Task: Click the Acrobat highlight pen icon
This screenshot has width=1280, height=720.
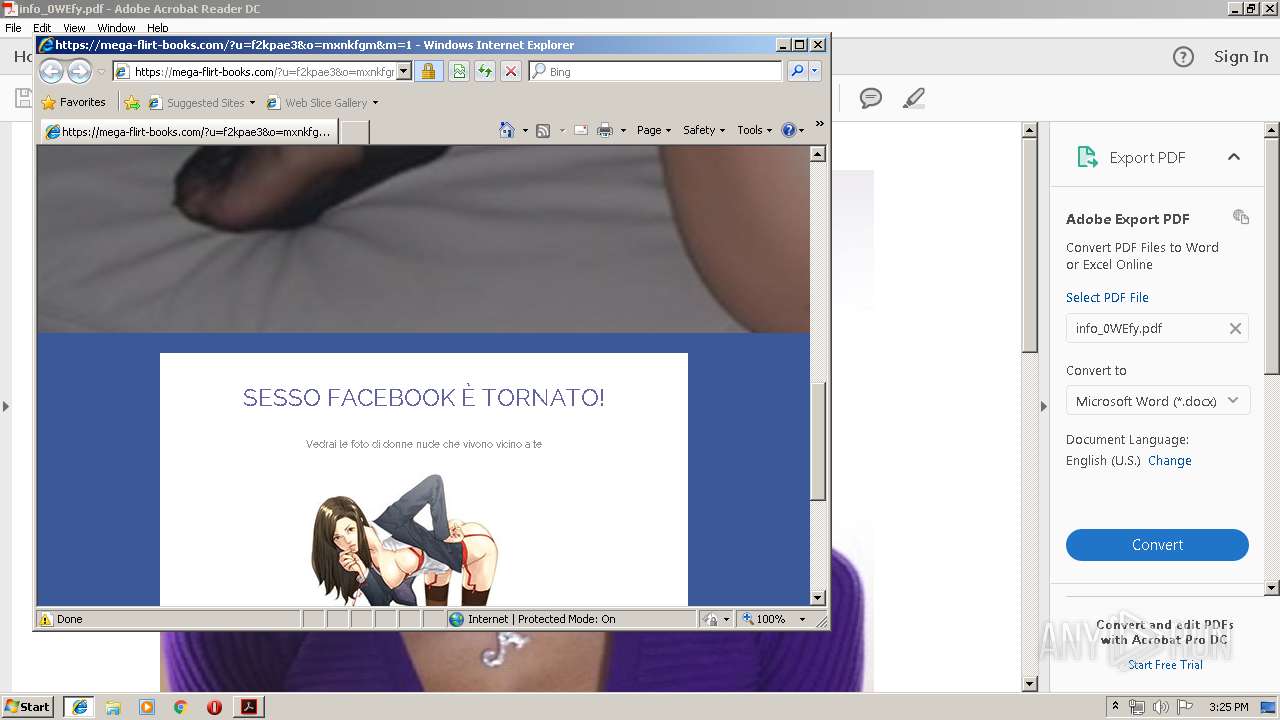Action: [913, 98]
